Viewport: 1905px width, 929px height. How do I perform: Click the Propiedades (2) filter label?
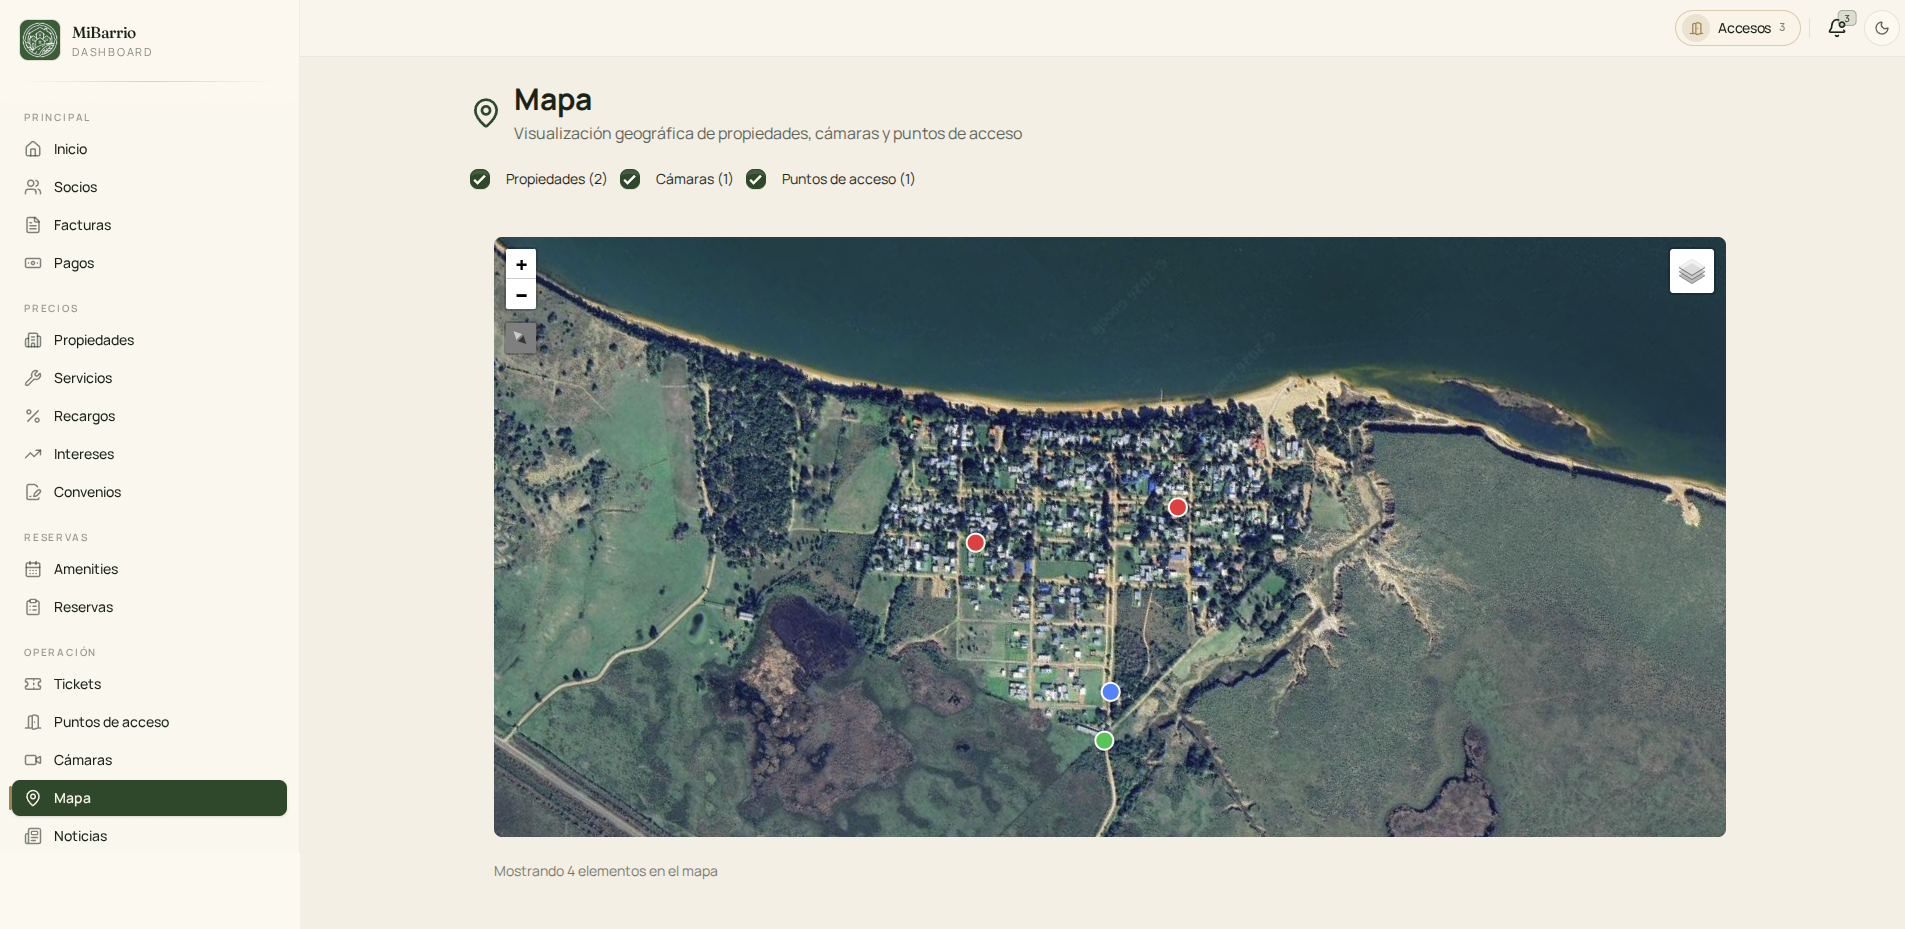click(556, 179)
